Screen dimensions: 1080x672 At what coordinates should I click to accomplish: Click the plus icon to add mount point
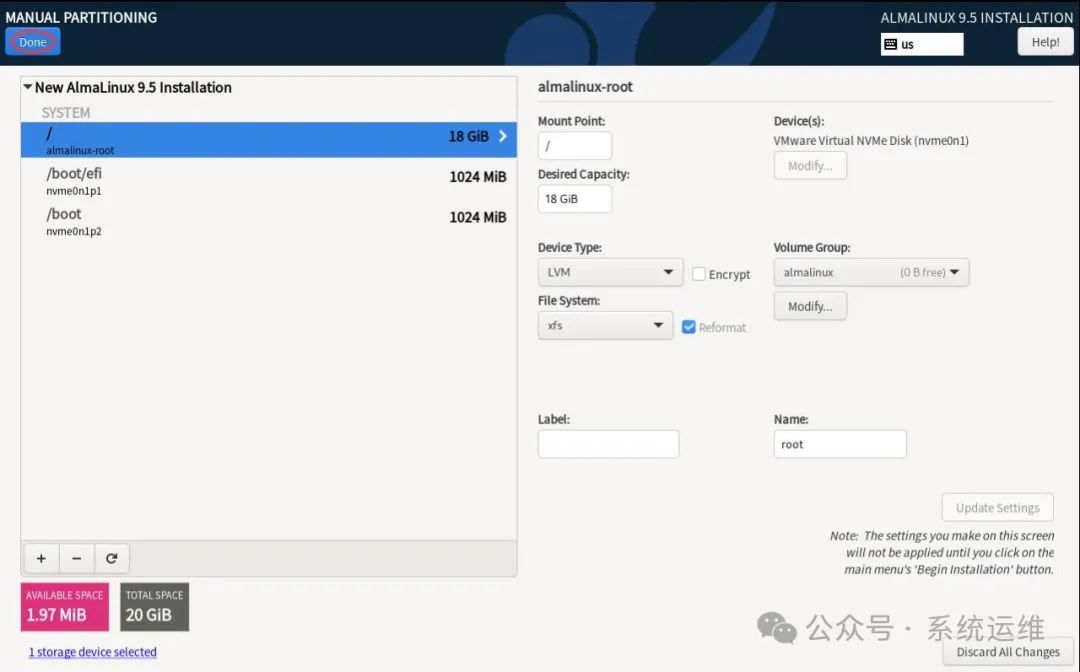point(41,558)
